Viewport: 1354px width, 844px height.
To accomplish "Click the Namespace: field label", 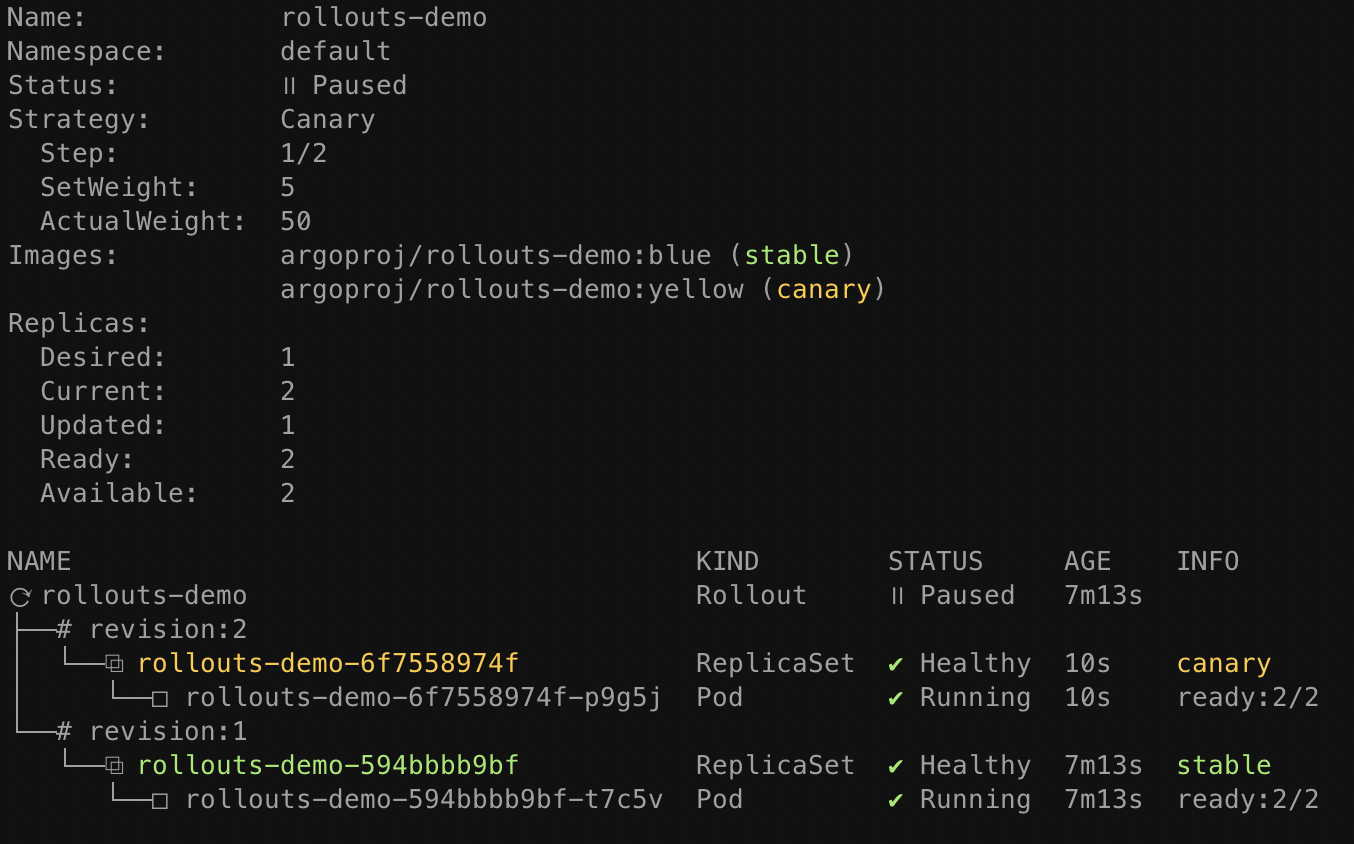I will coord(88,52).
